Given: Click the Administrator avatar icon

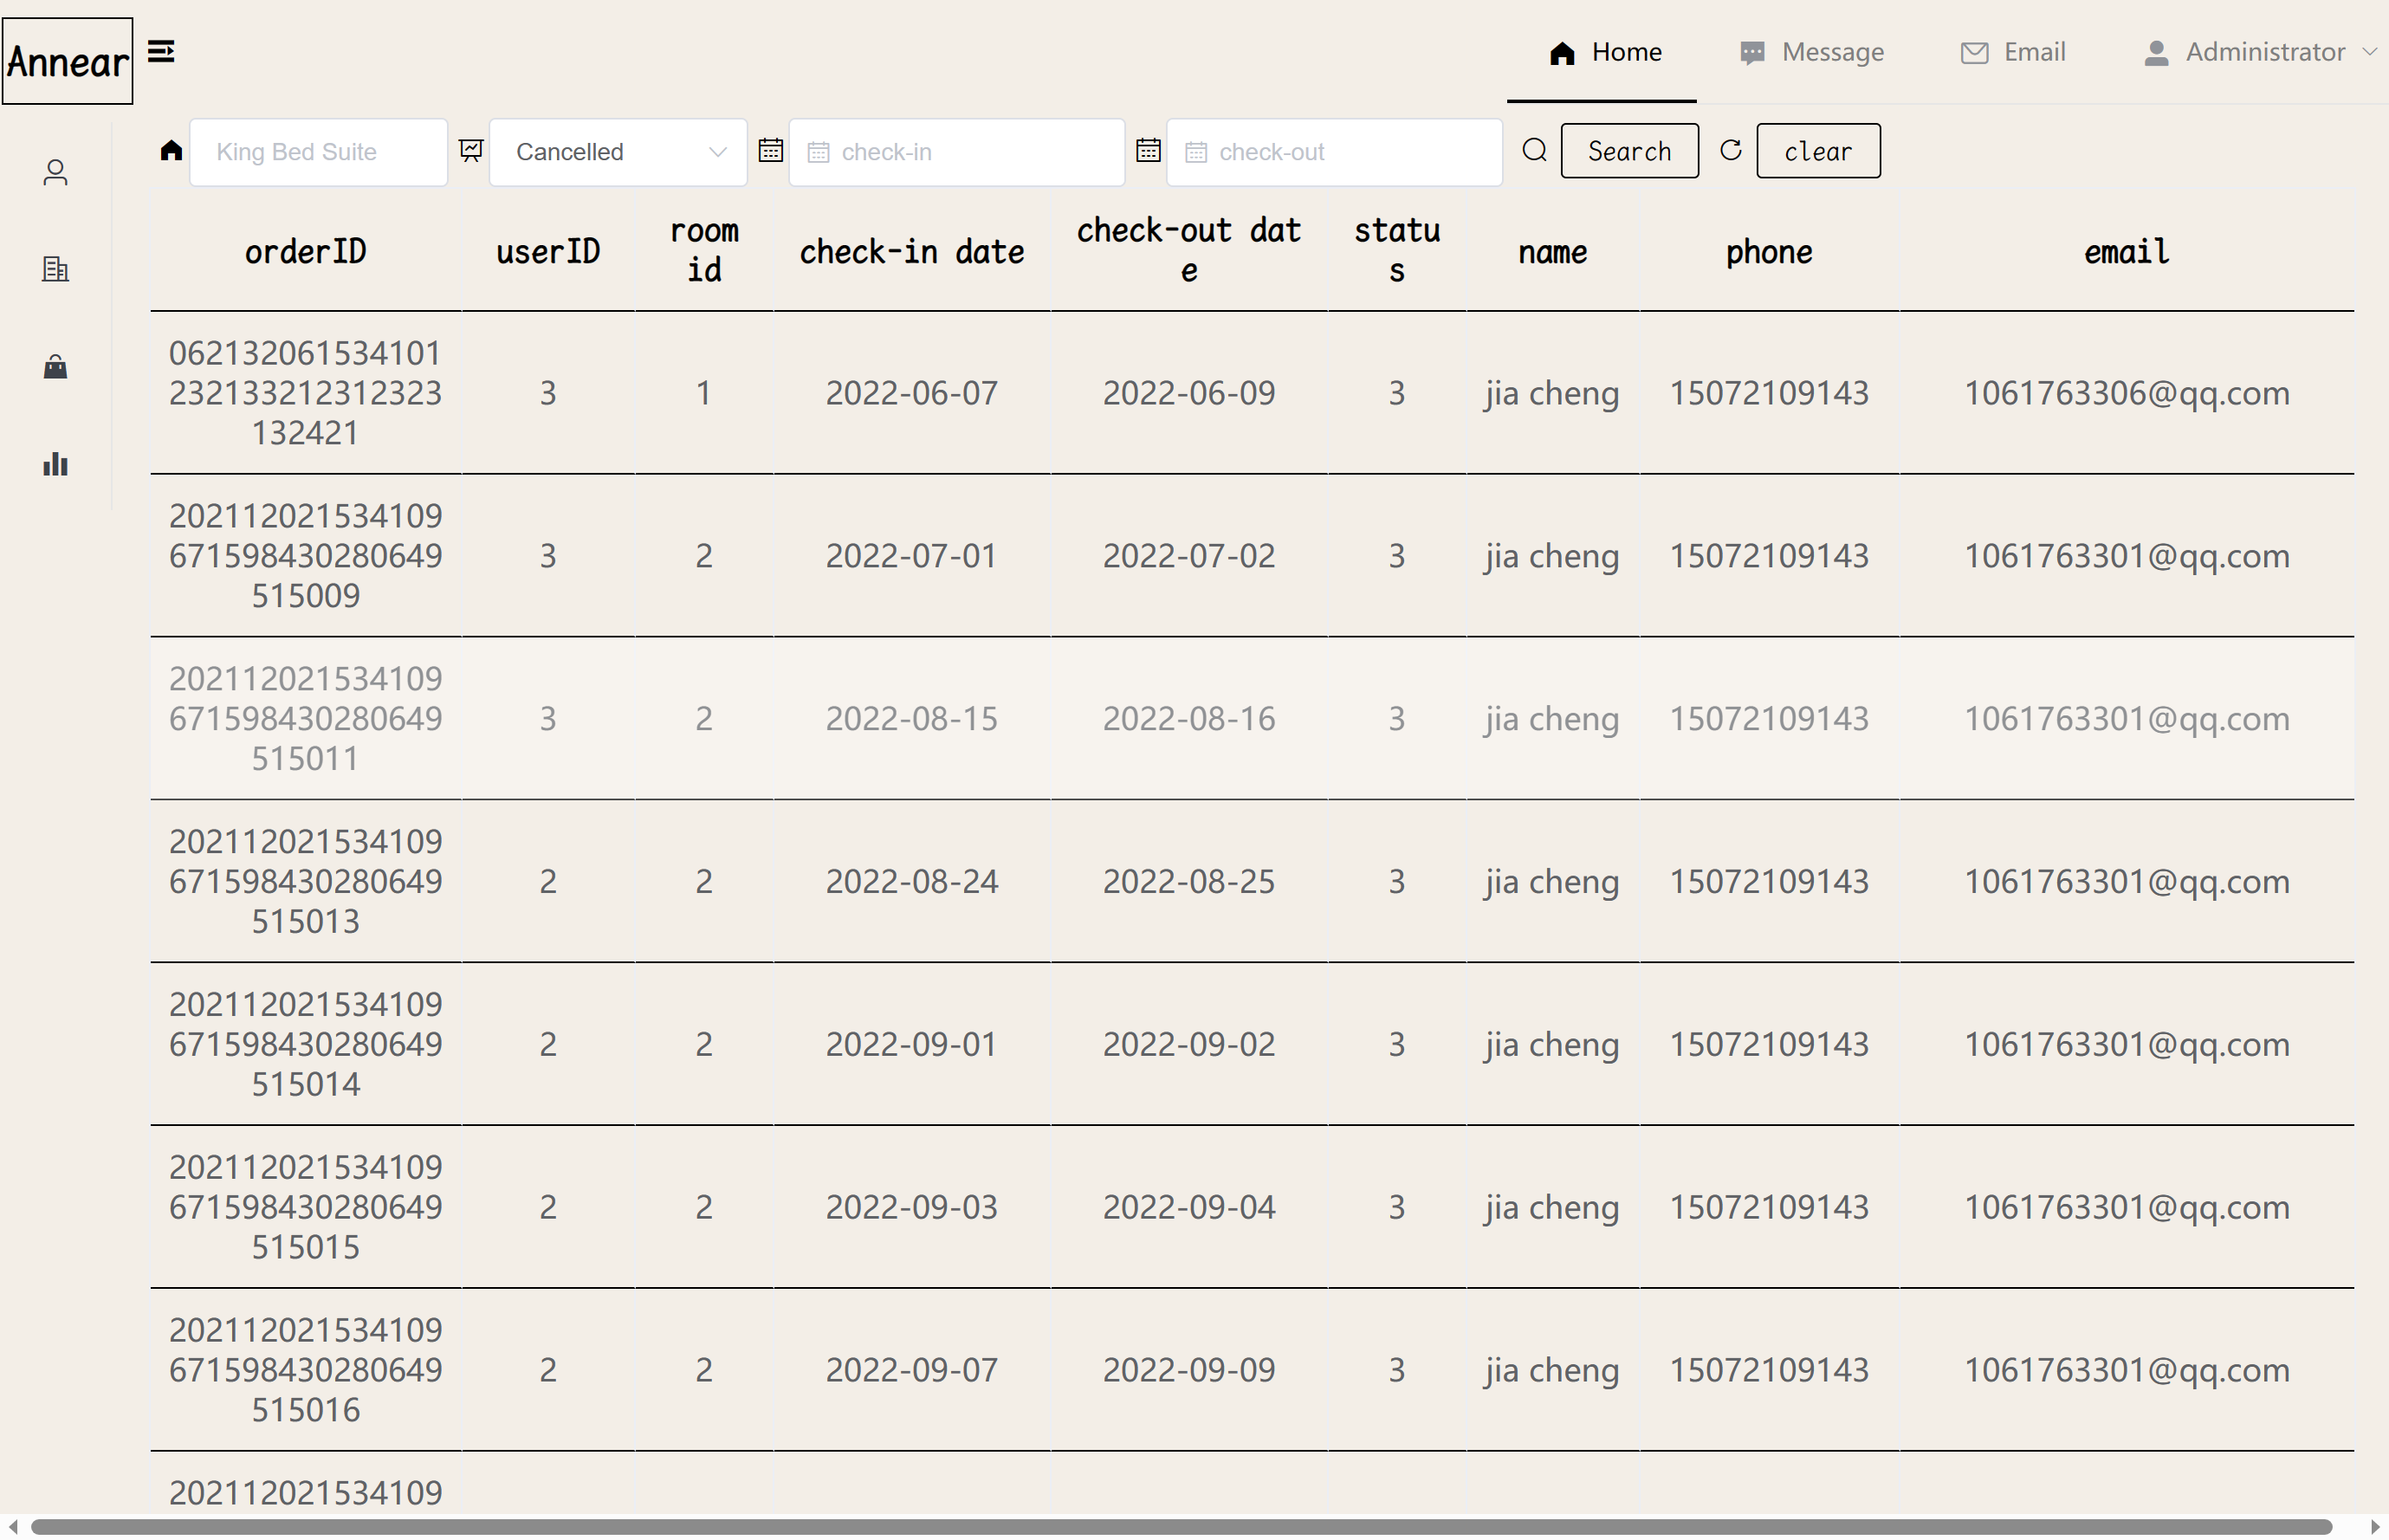Looking at the screenshot, I should [x=2156, y=53].
